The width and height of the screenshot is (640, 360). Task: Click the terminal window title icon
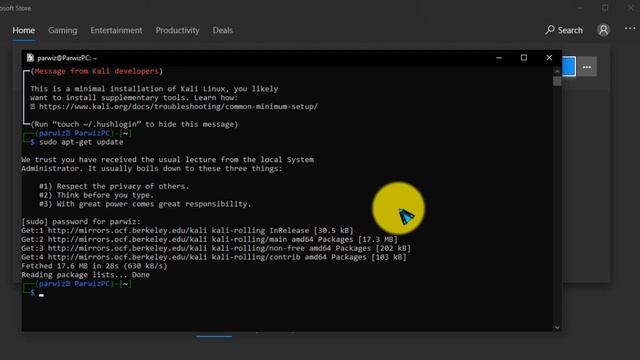coord(30,58)
